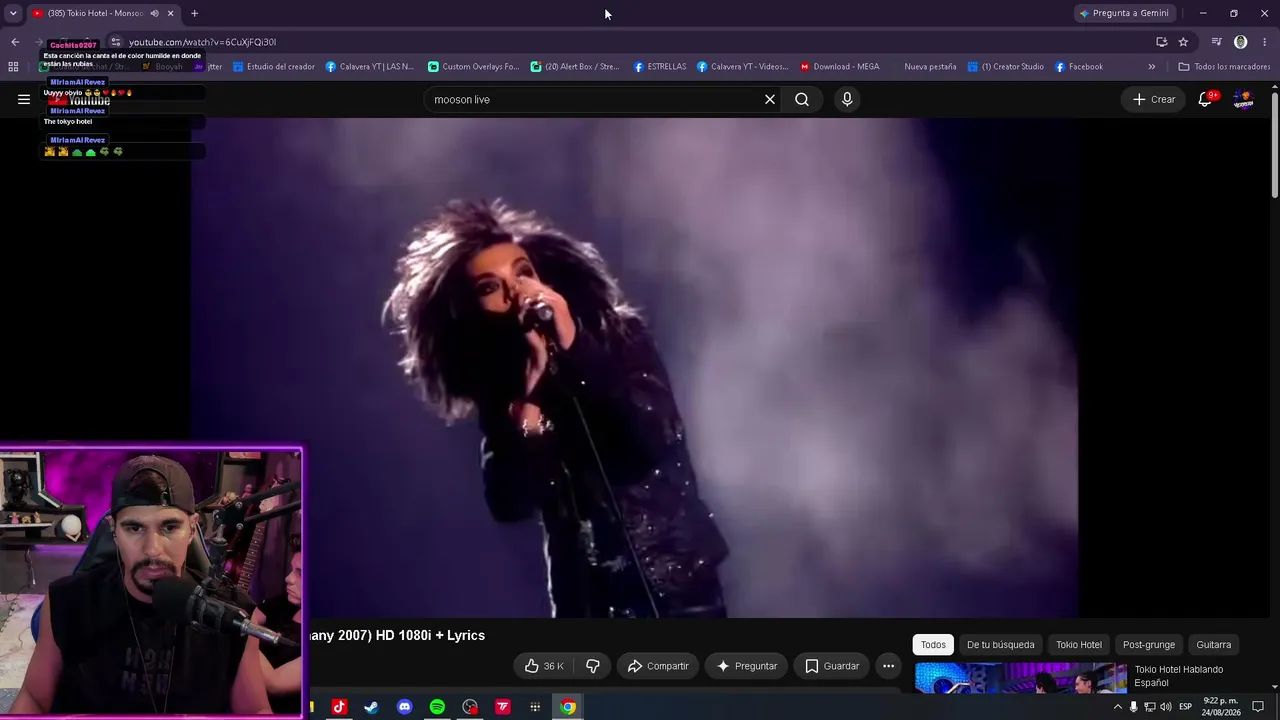
Task: Open the '(1) Creator Studio' bookmark
Action: 1006,67
